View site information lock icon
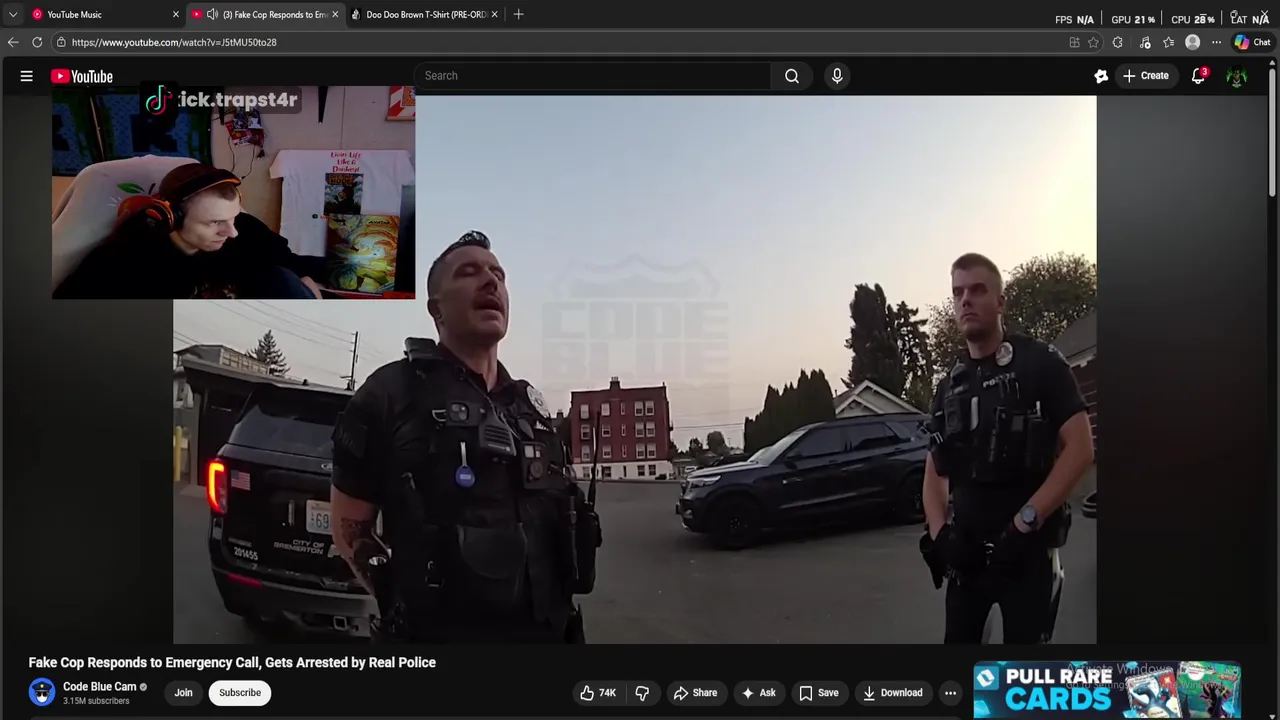The width and height of the screenshot is (1280, 720). tap(61, 42)
